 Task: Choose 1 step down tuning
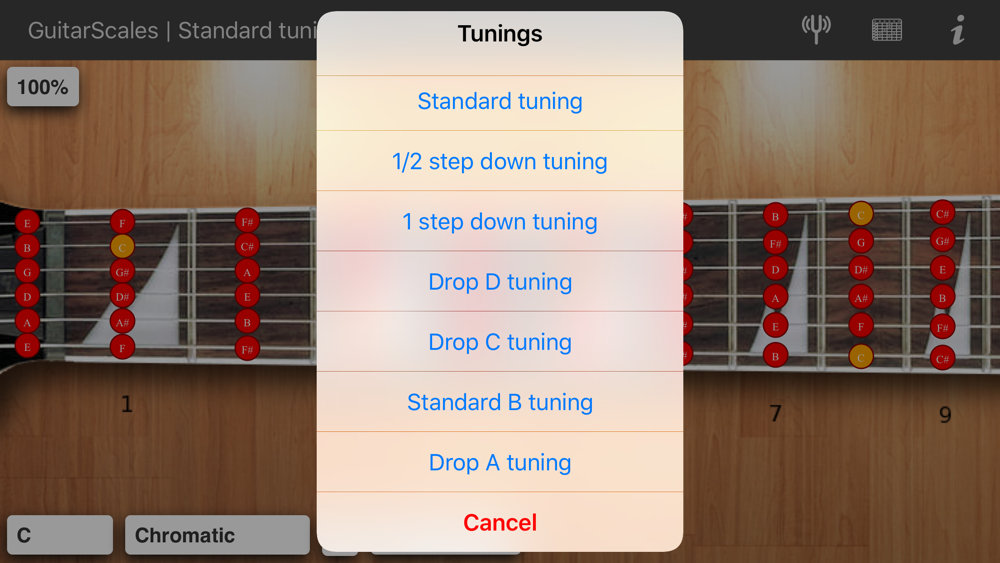coord(500,221)
